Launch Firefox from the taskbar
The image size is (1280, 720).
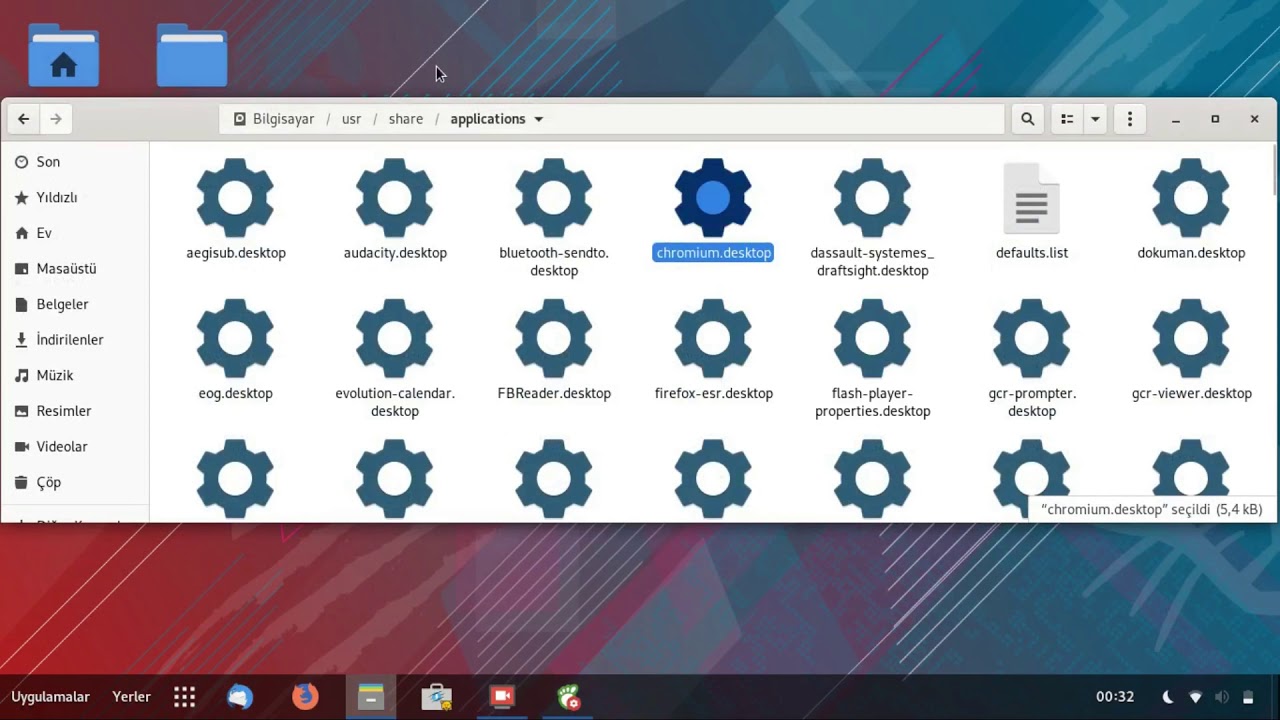click(x=305, y=697)
